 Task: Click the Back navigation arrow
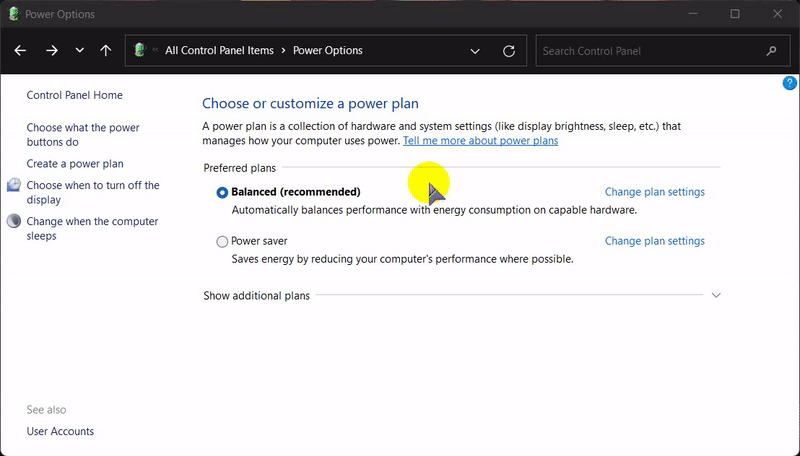coord(20,51)
